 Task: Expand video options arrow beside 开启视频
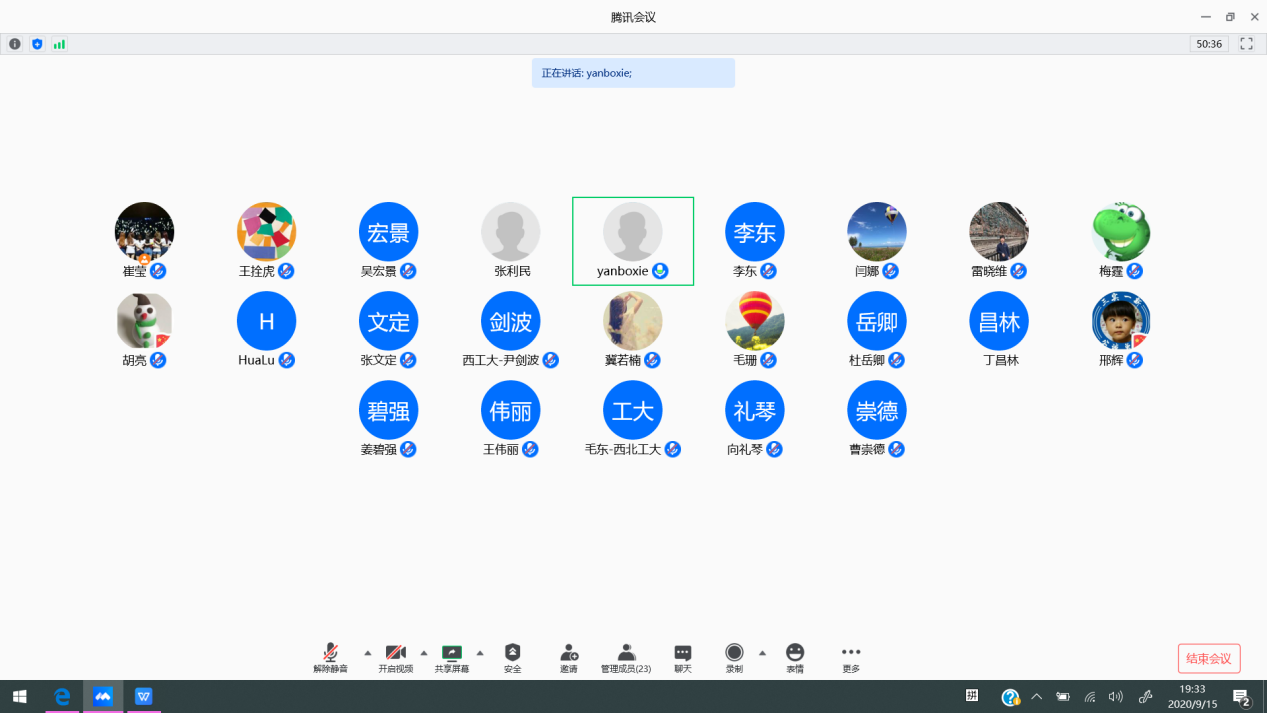click(424, 653)
